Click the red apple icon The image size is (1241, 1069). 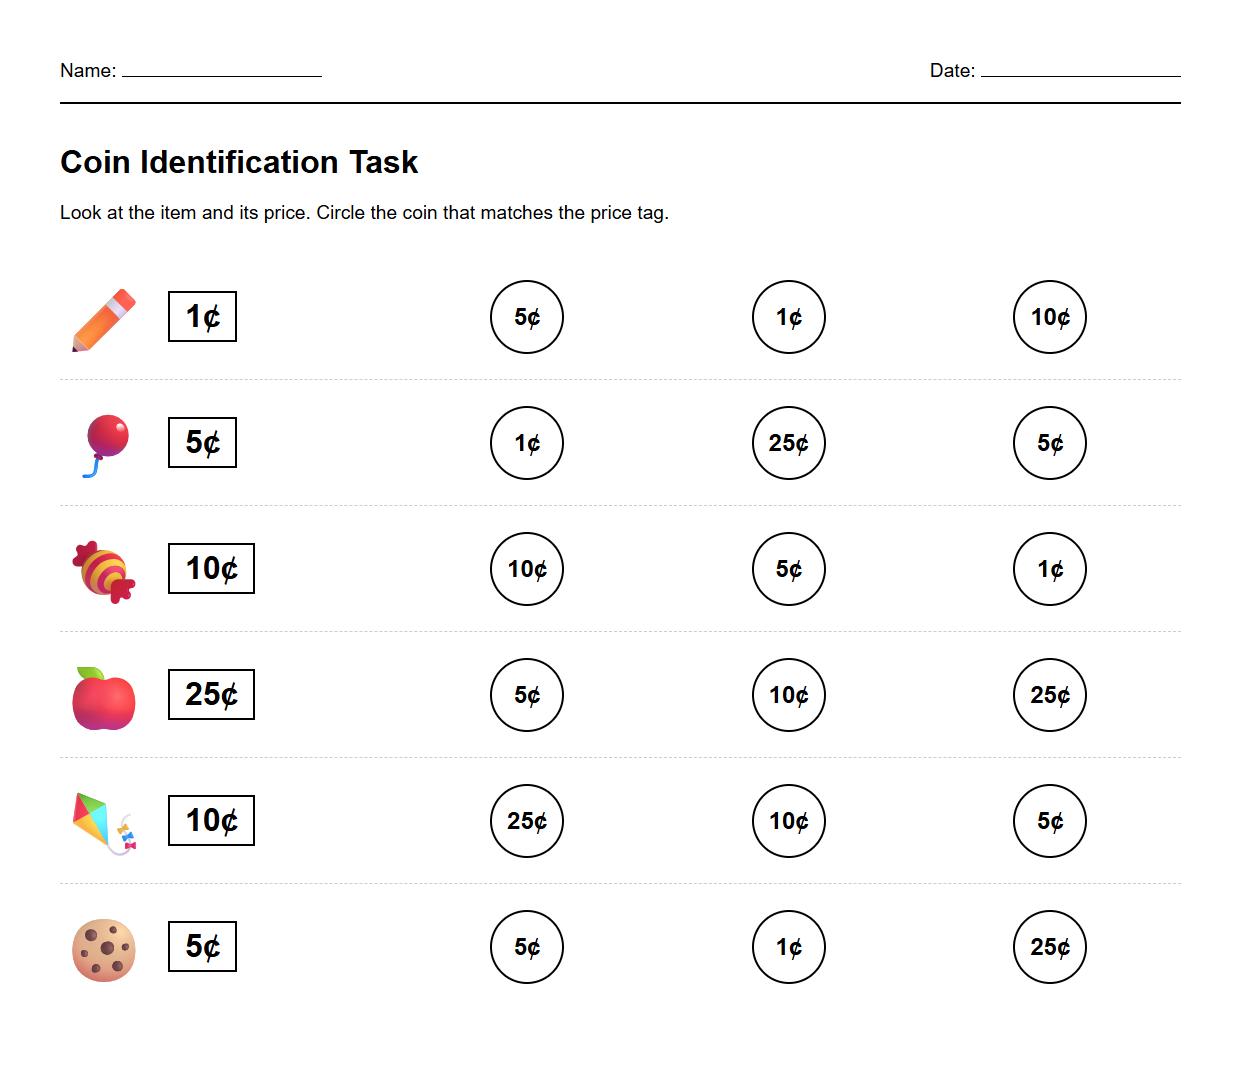coord(104,698)
